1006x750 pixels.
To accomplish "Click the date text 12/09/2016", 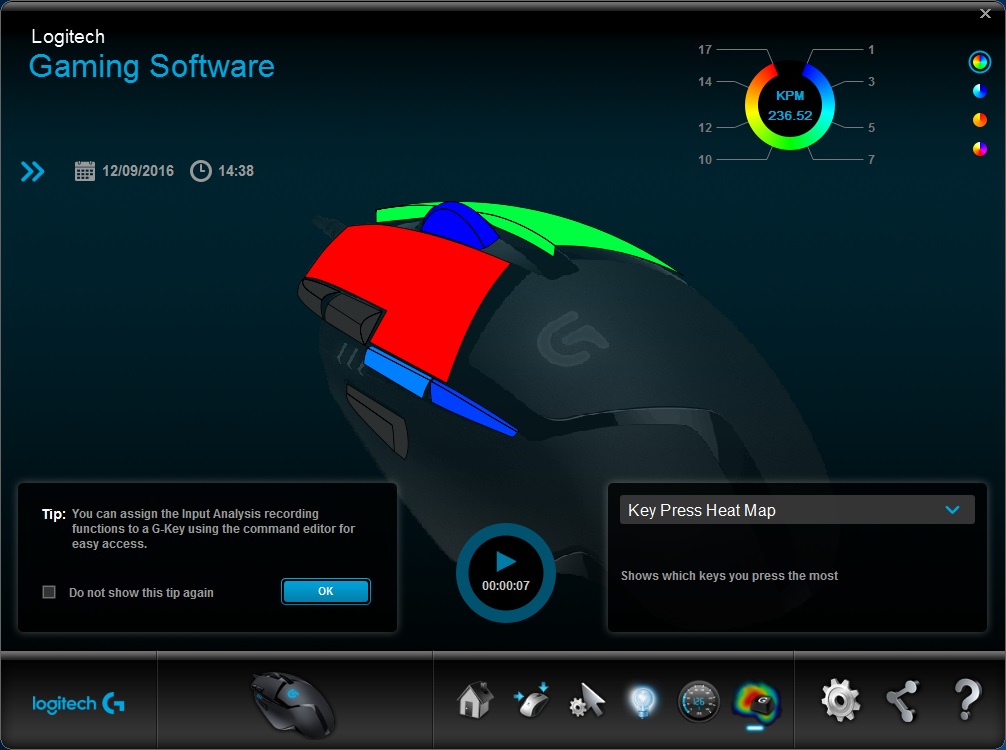I will 138,171.
